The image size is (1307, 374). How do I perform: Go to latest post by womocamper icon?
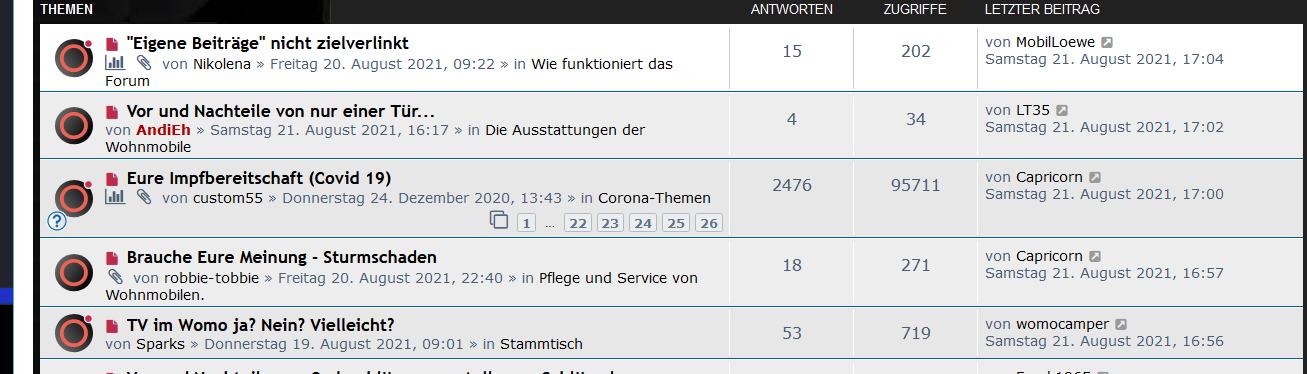[1121, 325]
